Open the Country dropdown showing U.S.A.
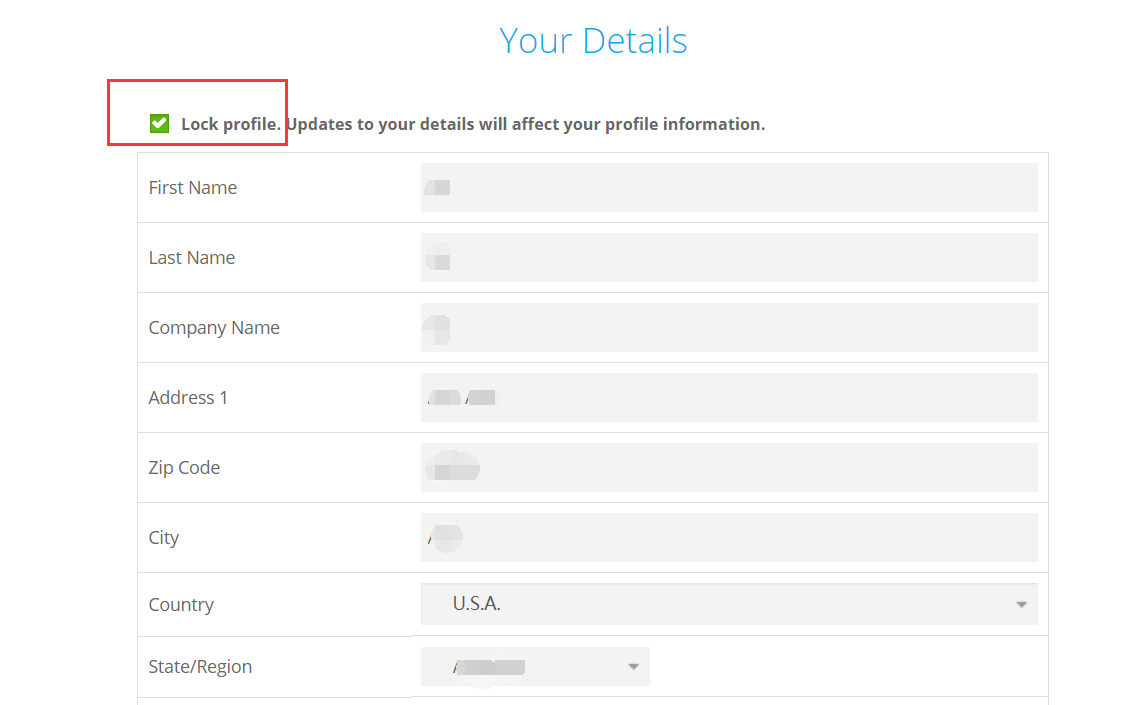Screen dimensions: 1144x705 point(729,604)
